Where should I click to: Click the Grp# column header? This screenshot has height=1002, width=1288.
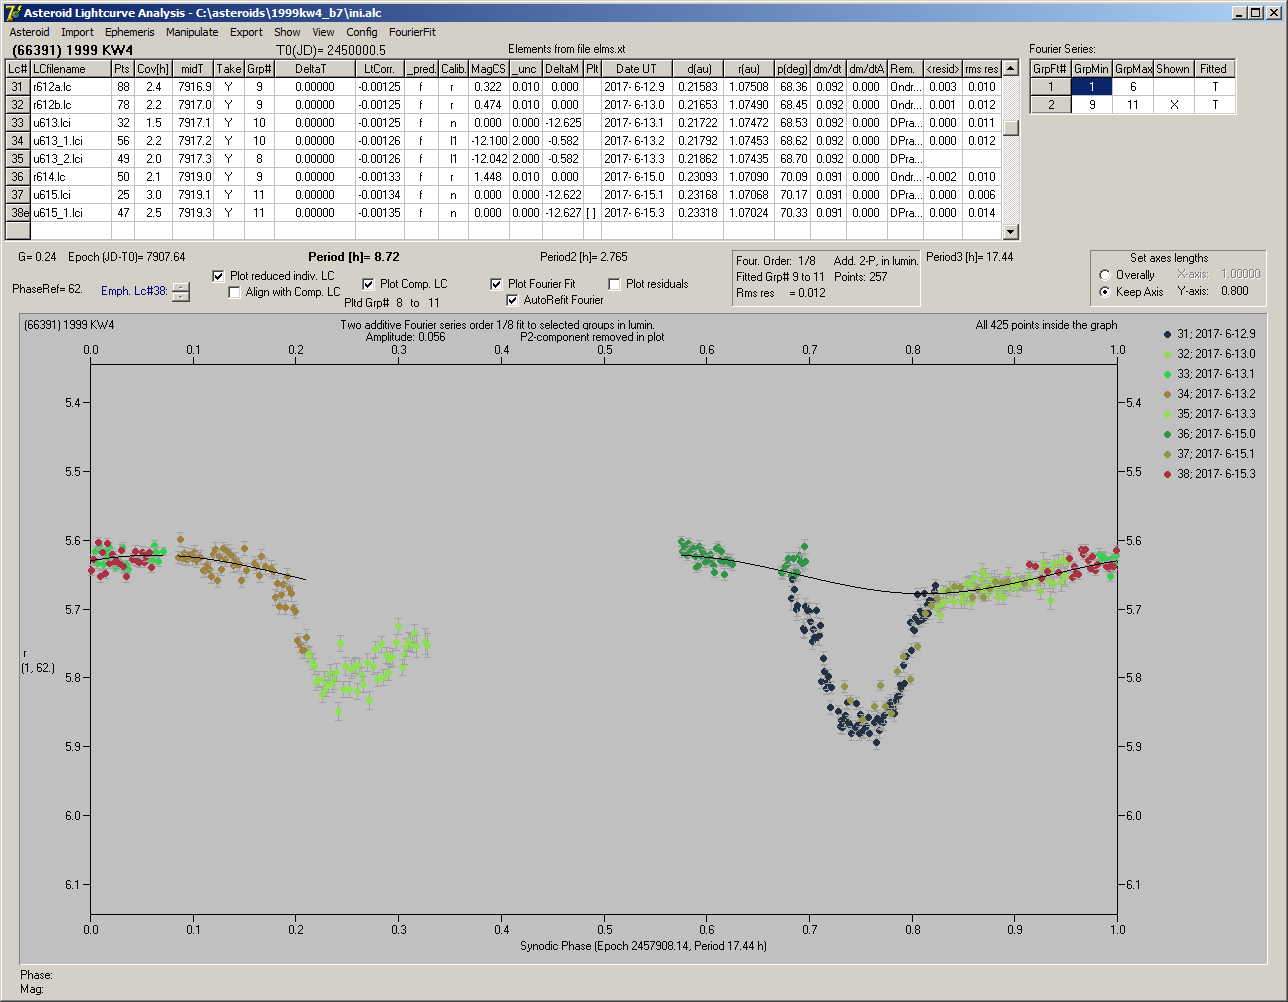(259, 69)
